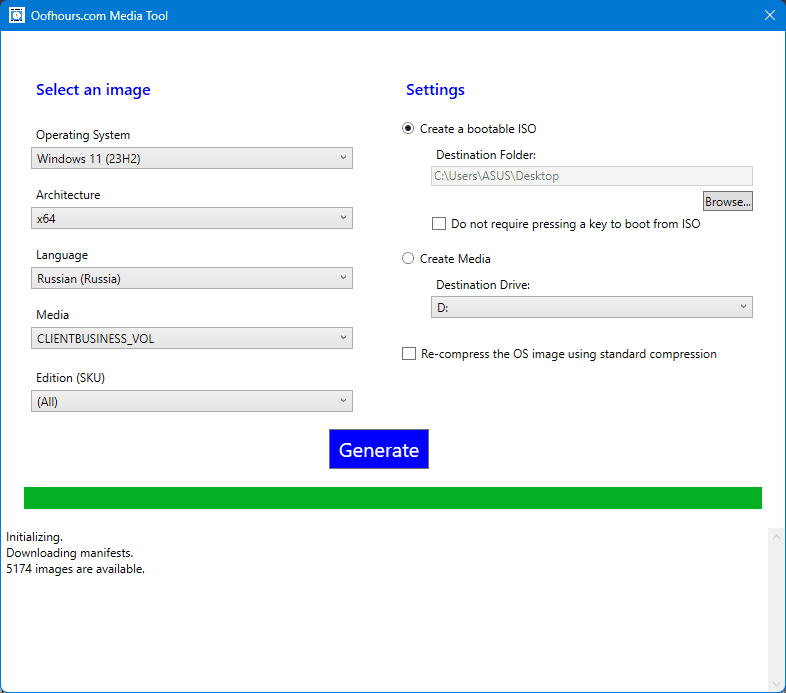The image size is (786, 693).
Task: Close the Oofhours.com Media Tool window
Action: (769, 15)
